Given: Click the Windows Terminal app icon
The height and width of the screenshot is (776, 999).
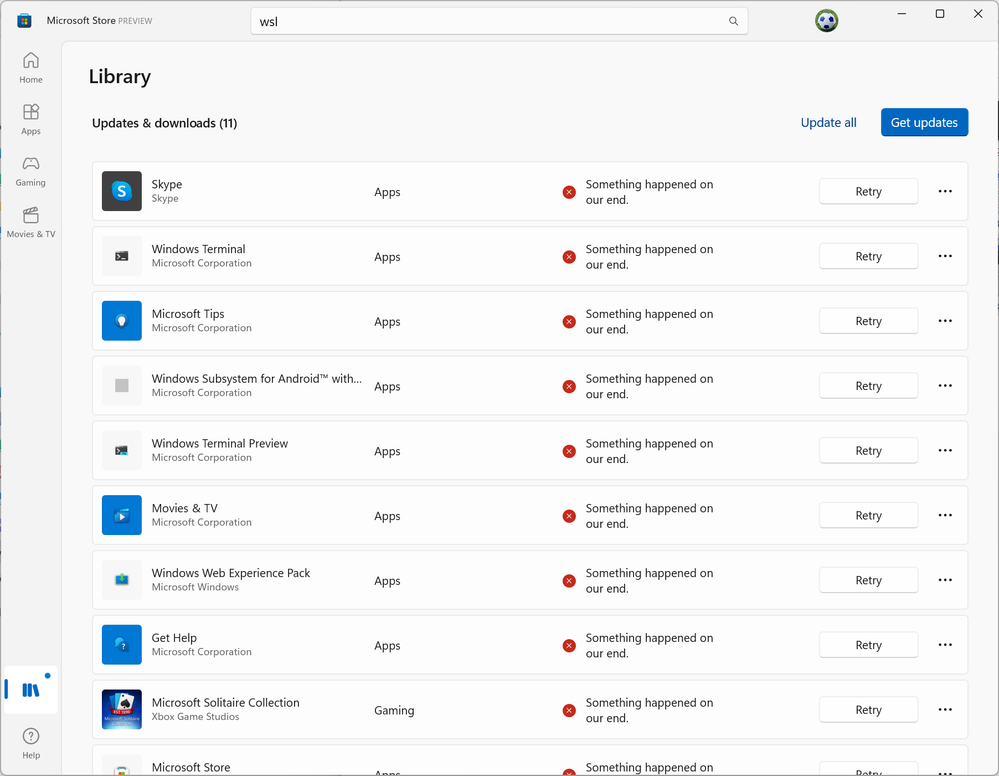Looking at the screenshot, I should [x=122, y=256].
